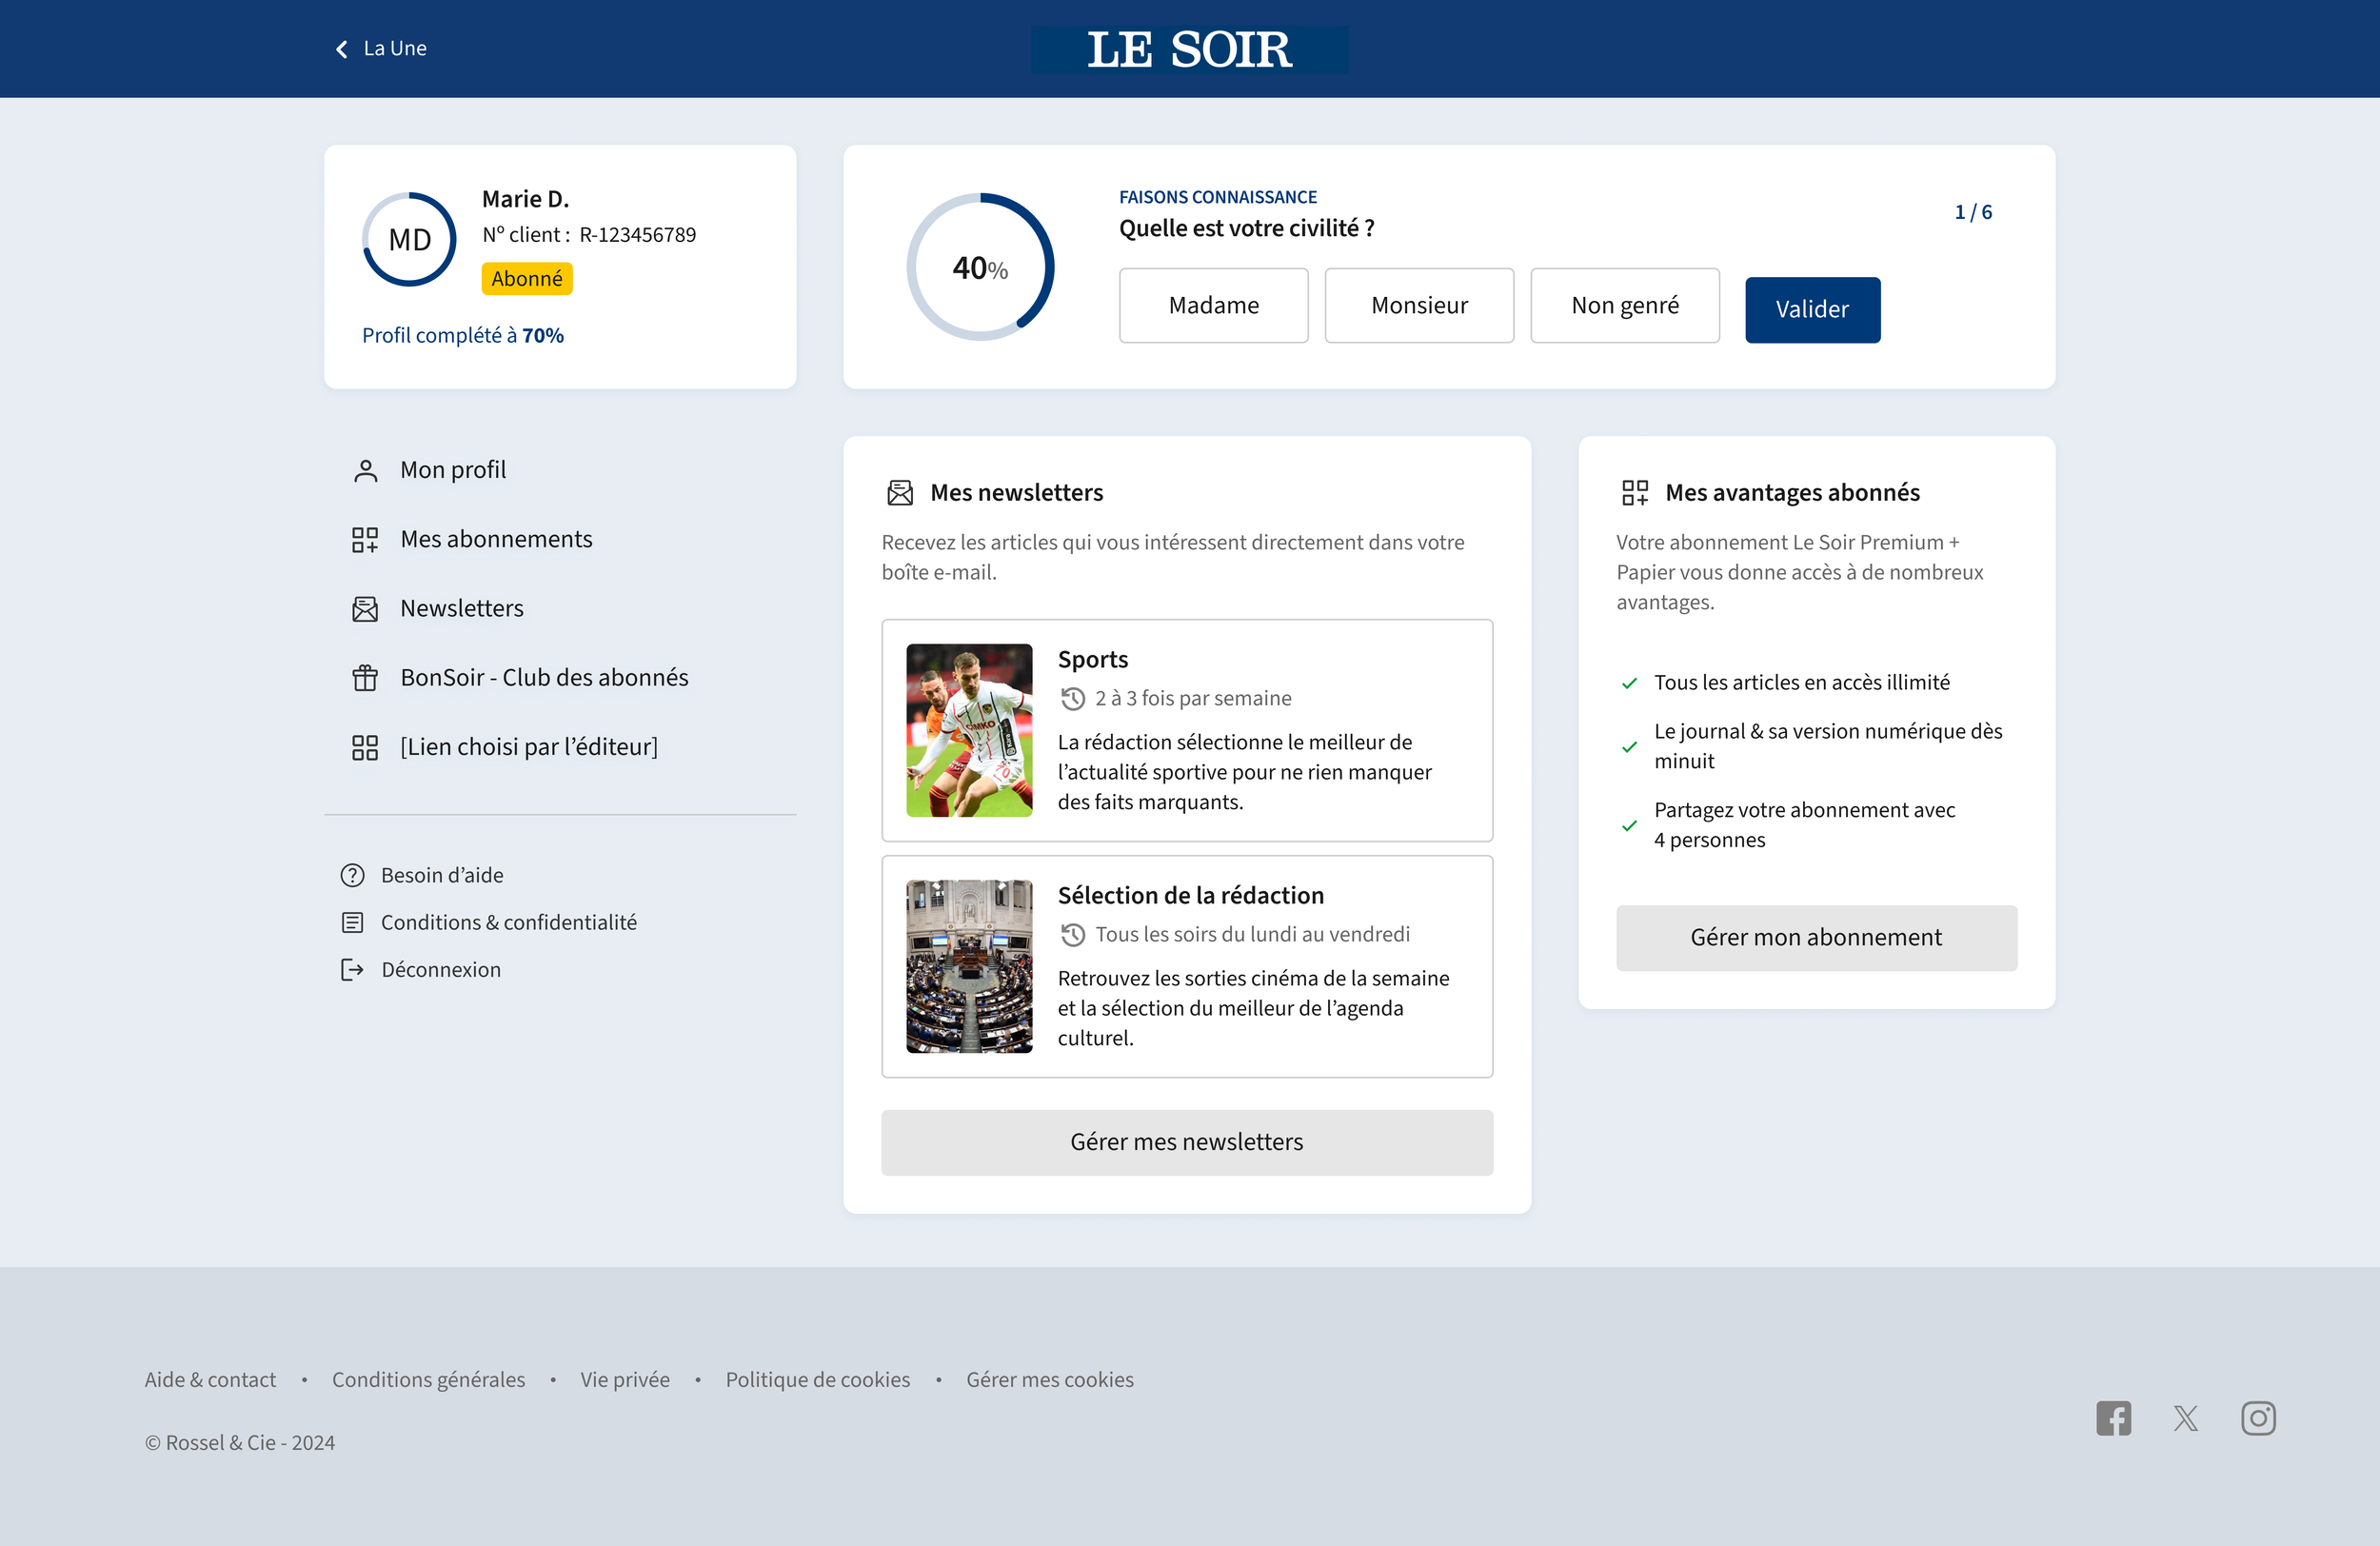Open the Facebook icon in the footer

click(x=2113, y=1418)
